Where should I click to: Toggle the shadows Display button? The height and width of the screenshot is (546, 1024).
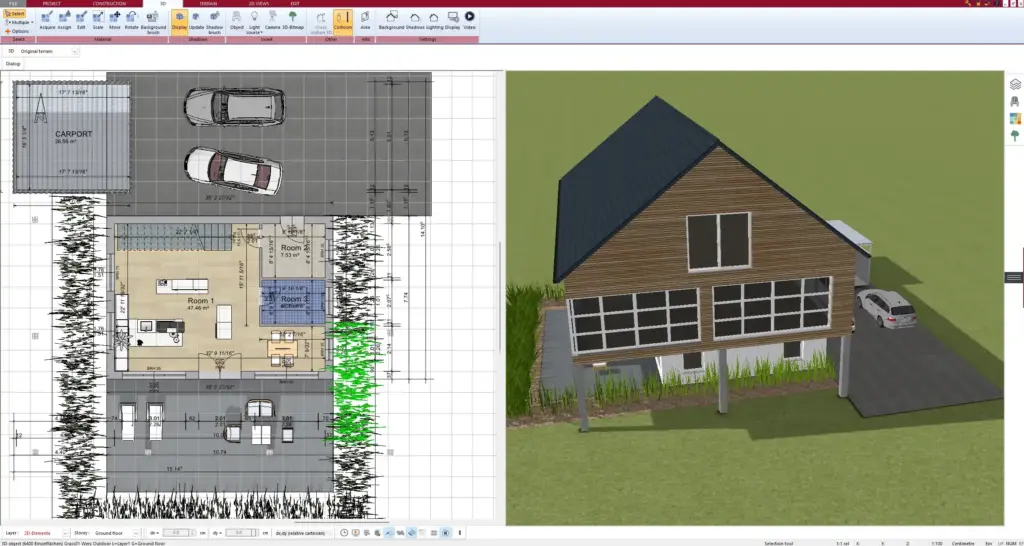click(180, 20)
